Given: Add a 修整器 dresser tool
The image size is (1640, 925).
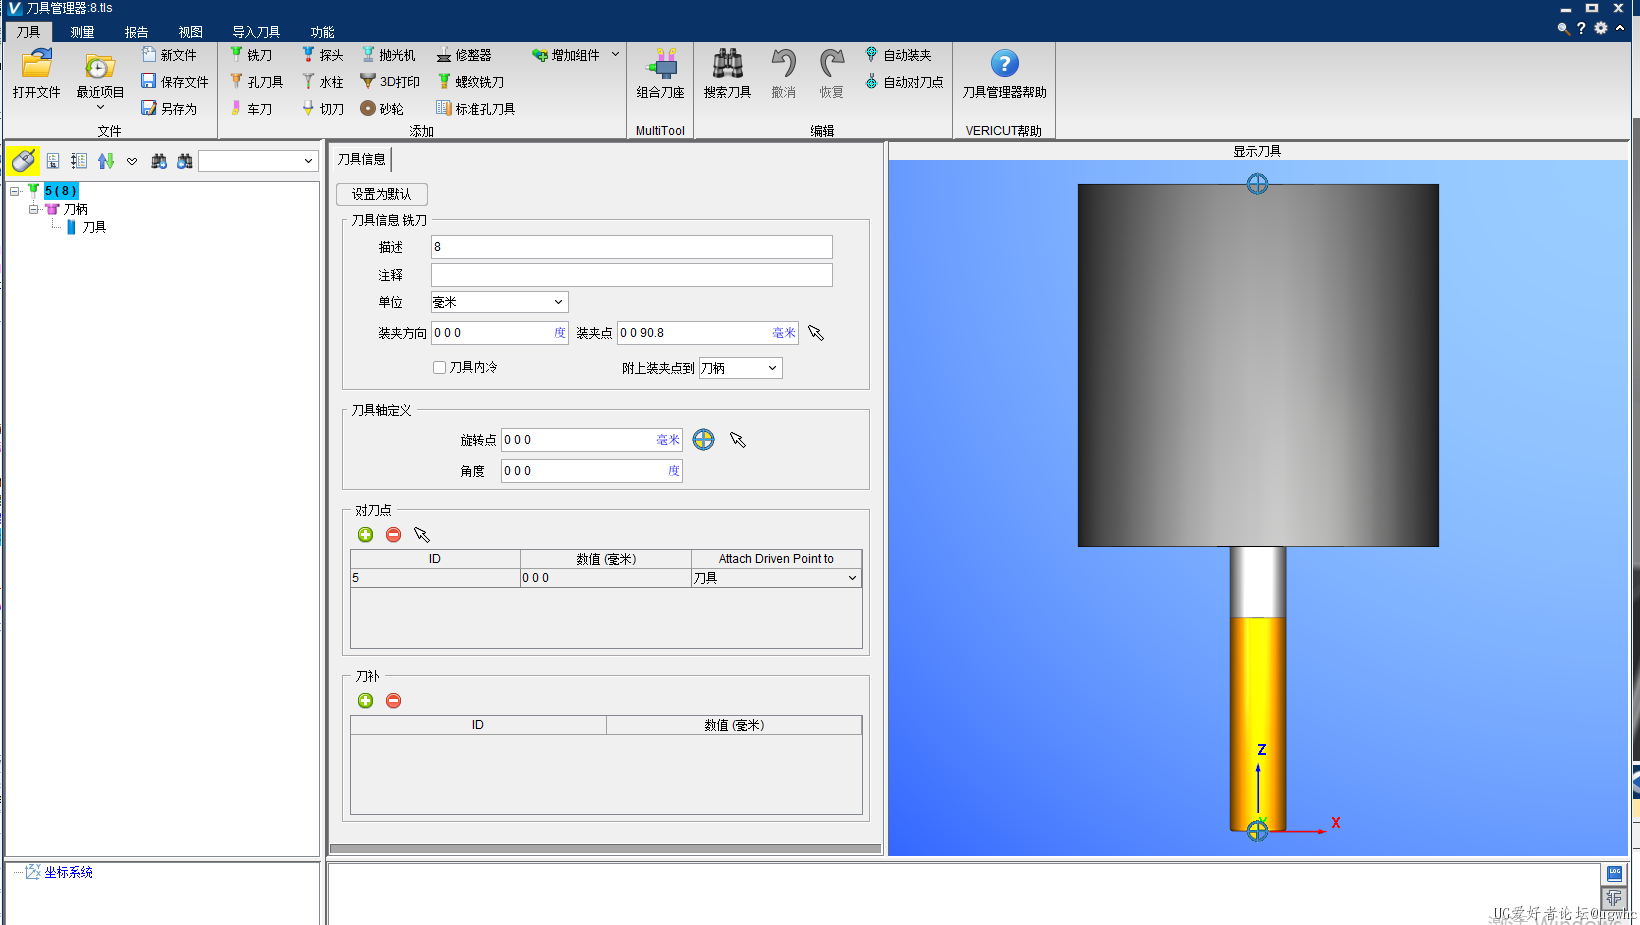Looking at the screenshot, I should tap(464, 55).
